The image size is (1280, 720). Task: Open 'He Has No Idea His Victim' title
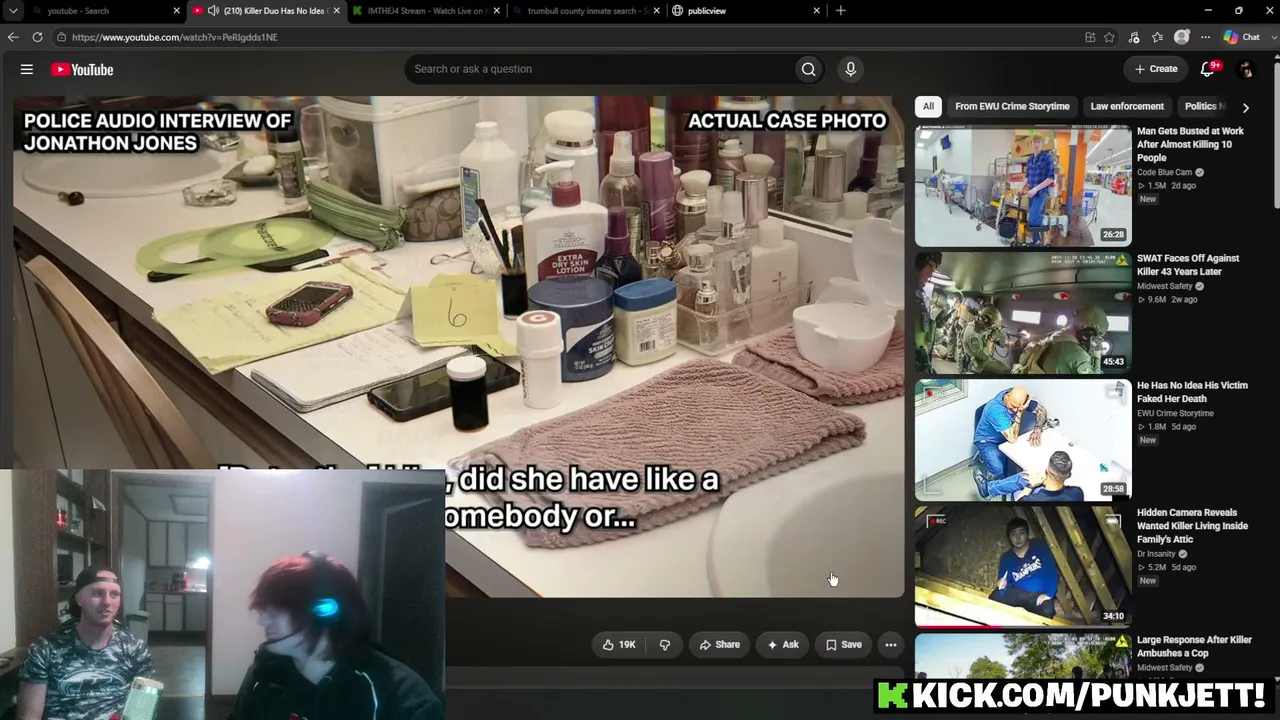point(1192,392)
